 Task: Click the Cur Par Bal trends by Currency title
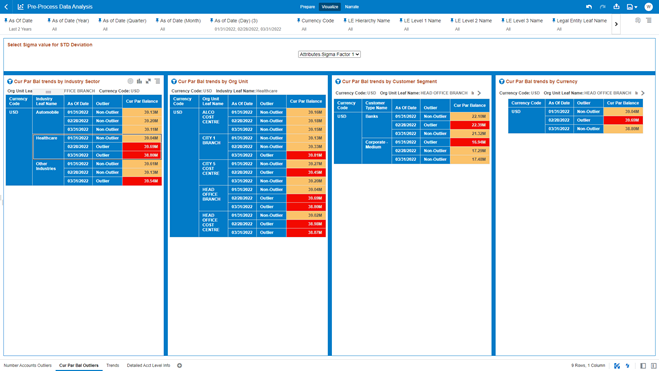[x=541, y=82]
